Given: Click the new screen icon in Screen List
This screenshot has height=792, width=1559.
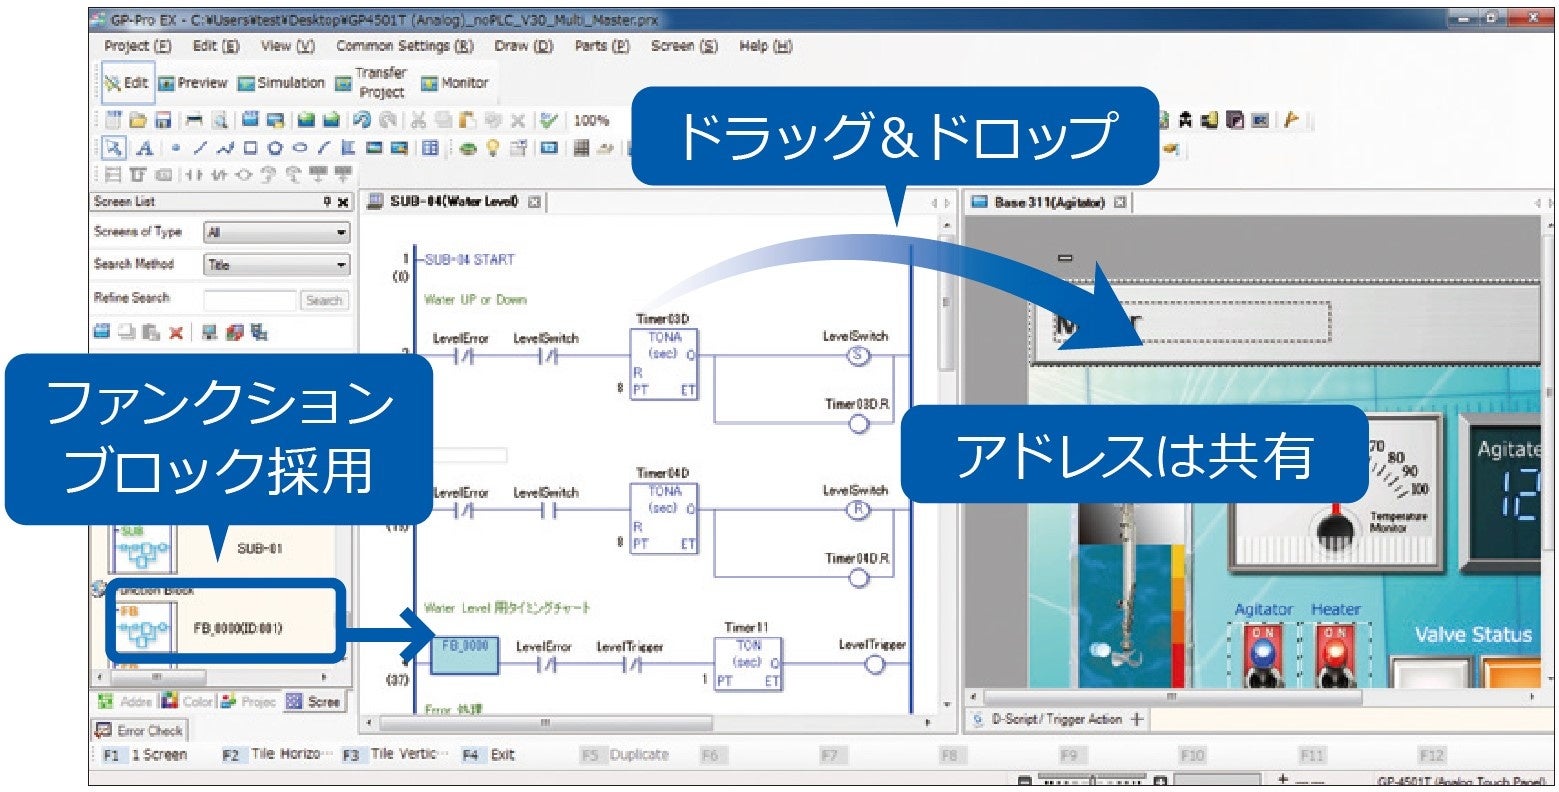Looking at the screenshot, I should 102,333.
